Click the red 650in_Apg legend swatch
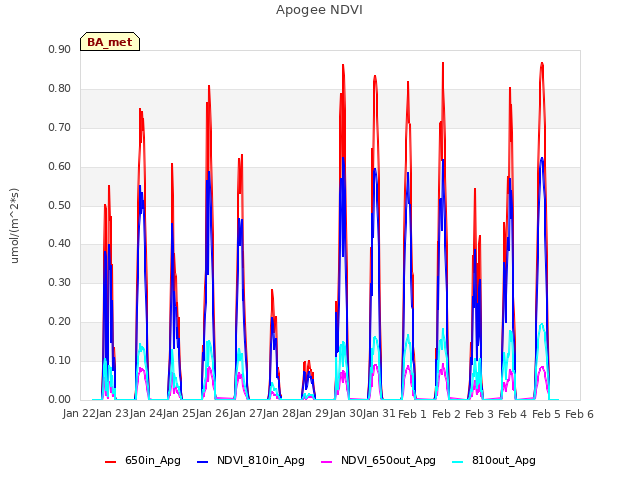Image resolution: width=640 pixels, height=480 pixels. (111, 462)
